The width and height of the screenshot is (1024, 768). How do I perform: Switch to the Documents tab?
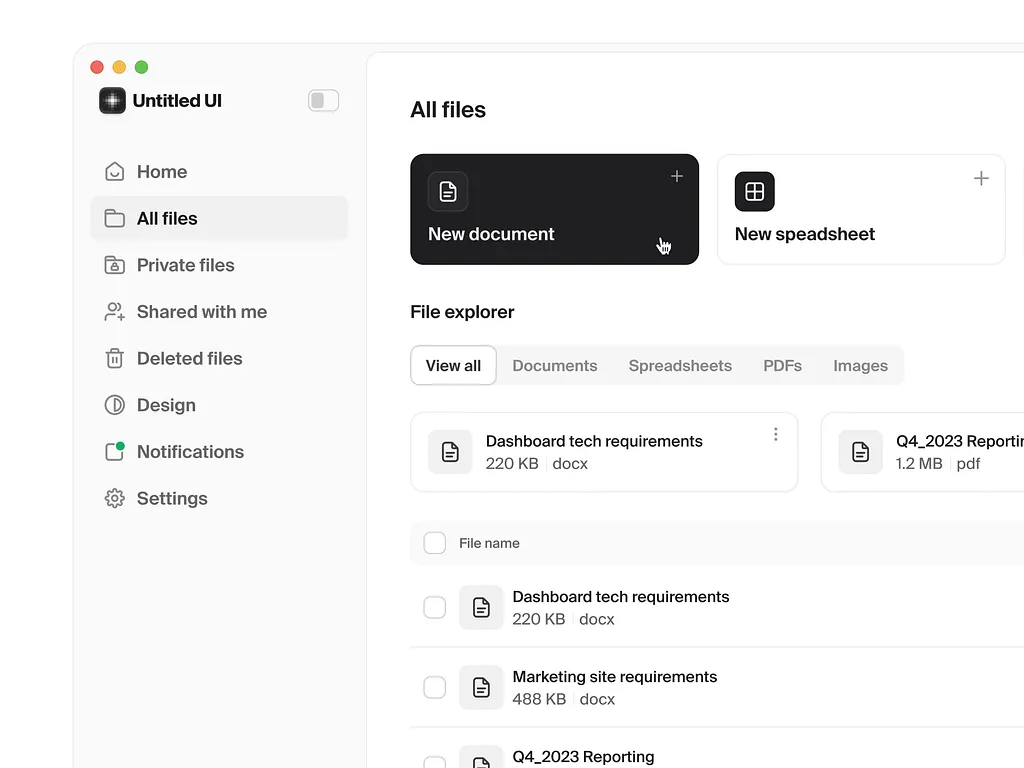[x=554, y=366]
